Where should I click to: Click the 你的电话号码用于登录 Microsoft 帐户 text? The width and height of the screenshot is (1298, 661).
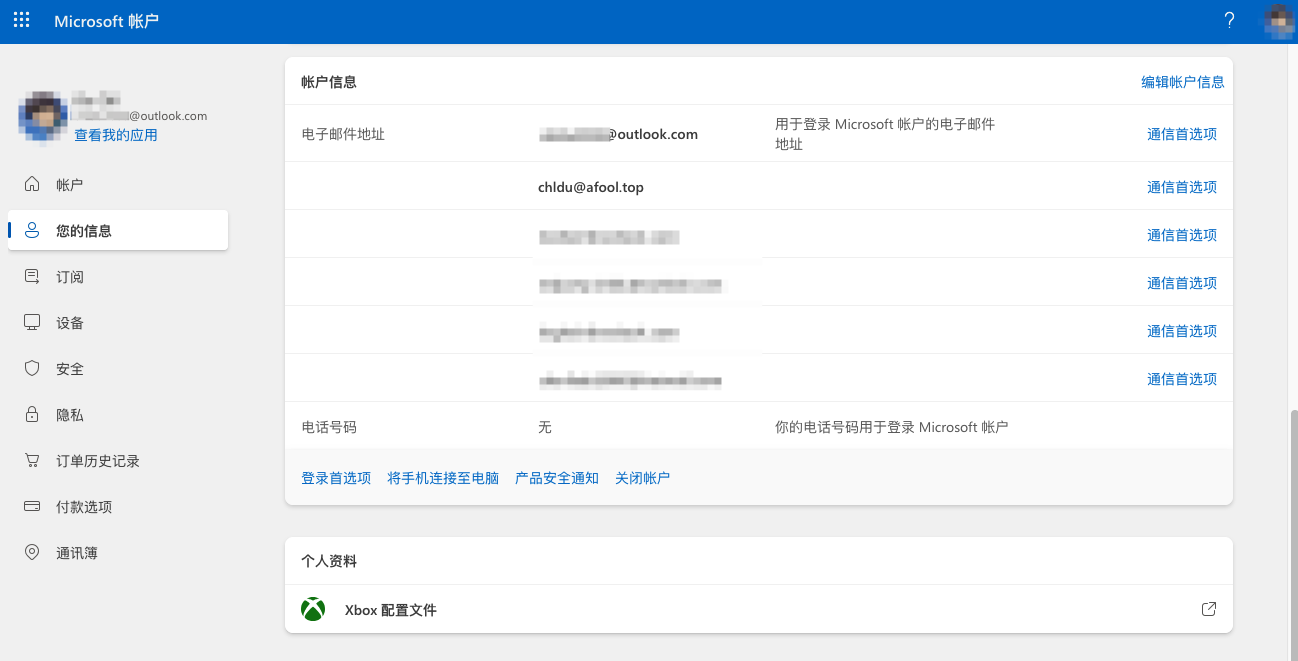pos(892,427)
